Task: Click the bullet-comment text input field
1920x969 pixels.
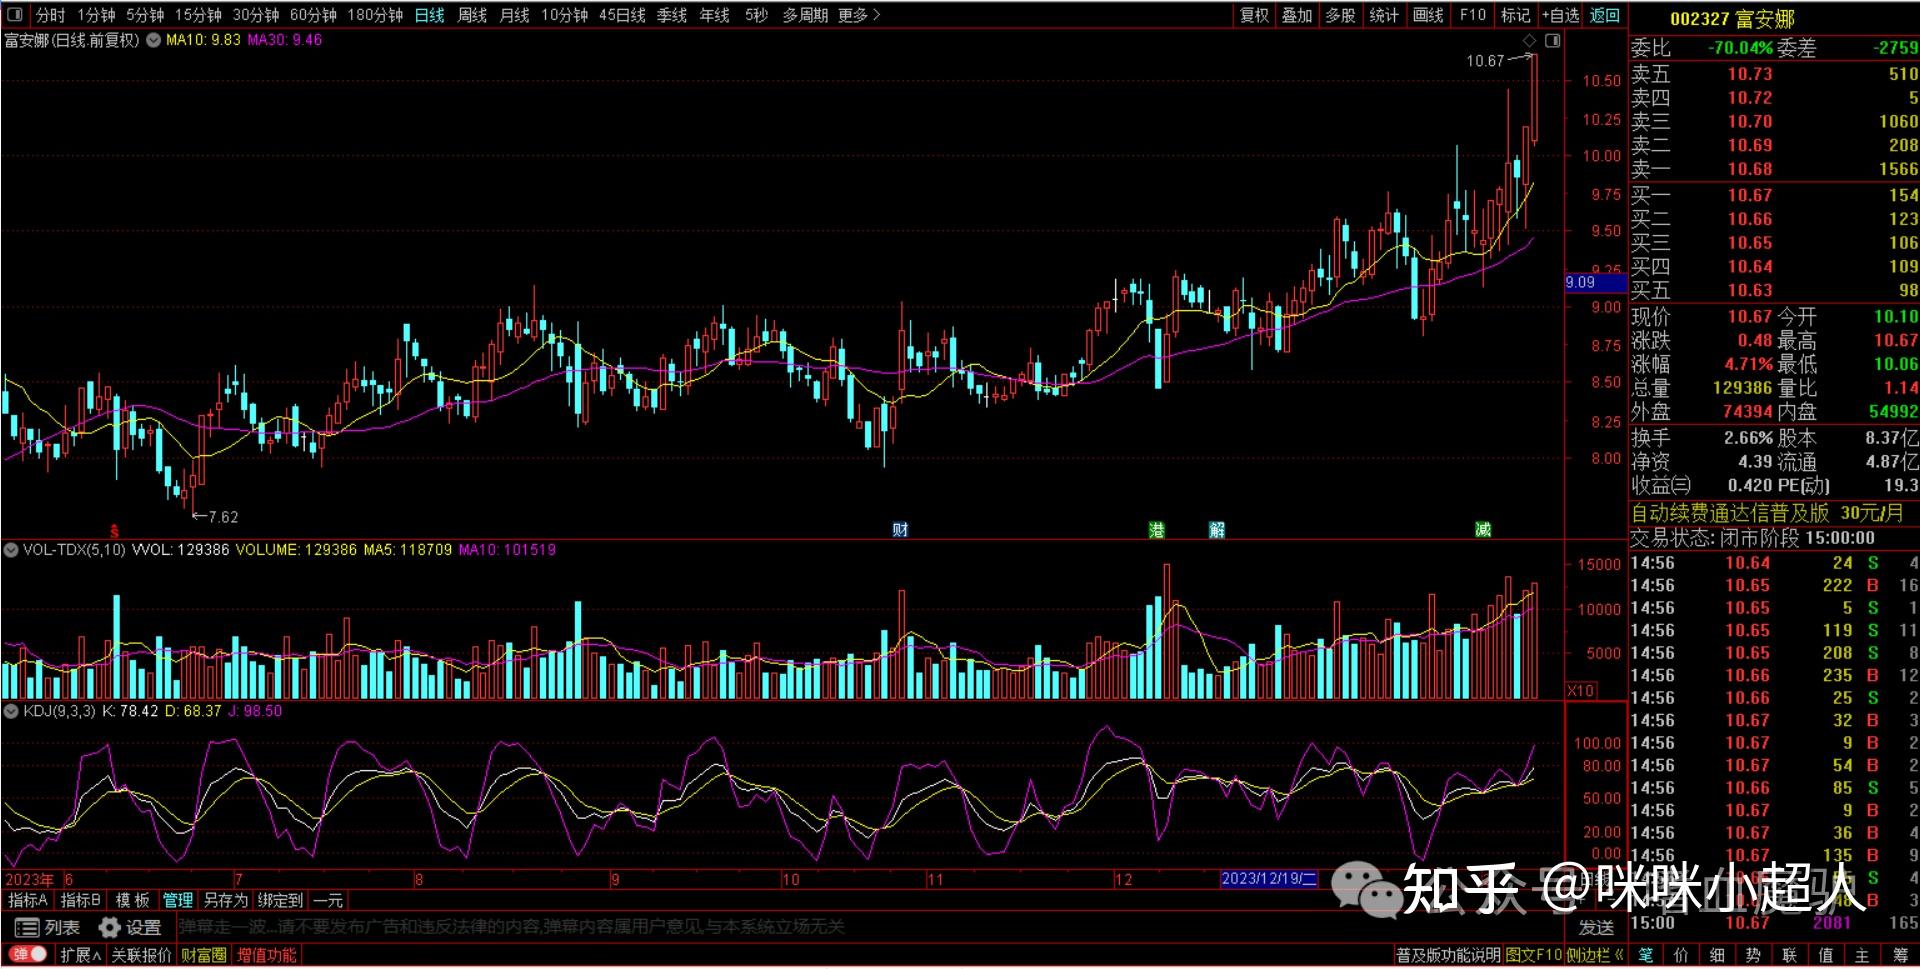Action: (x=870, y=928)
